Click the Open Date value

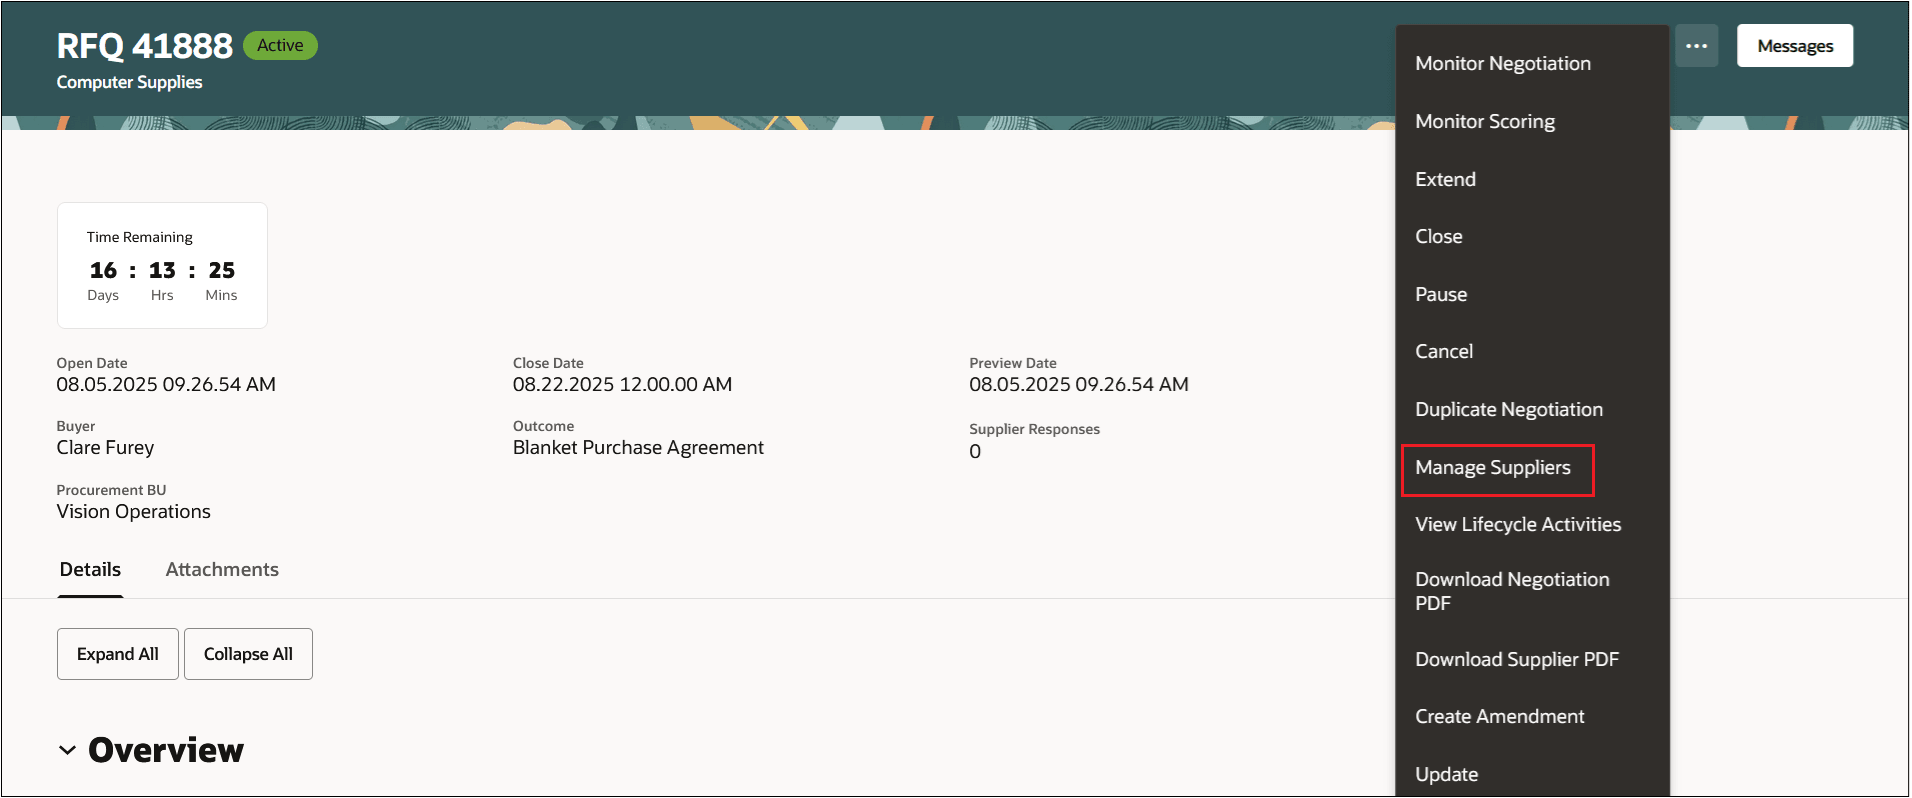[166, 384]
